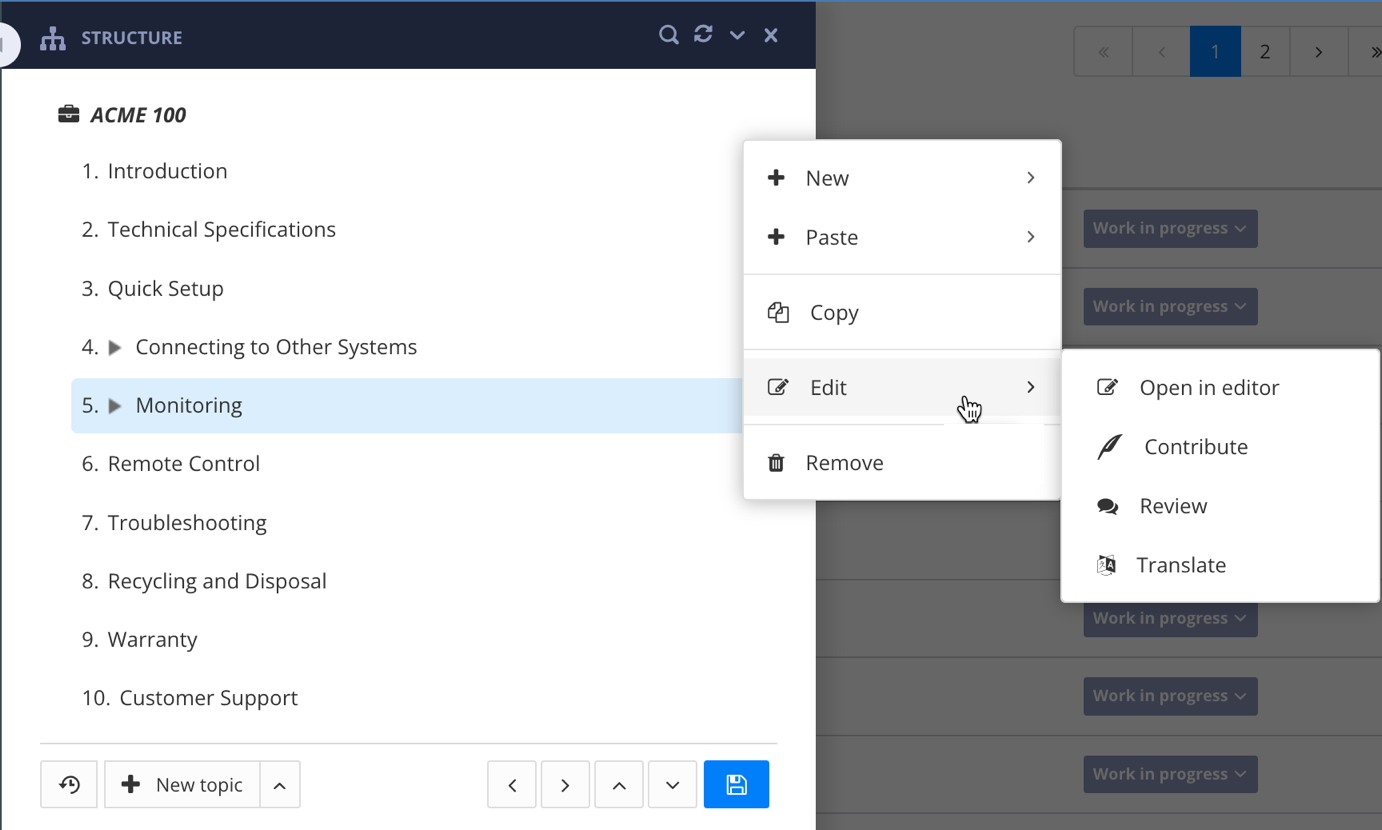The image size is (1382, 830).
Task: Open the search icon in the Structure panel
Action: pos(668,34)
